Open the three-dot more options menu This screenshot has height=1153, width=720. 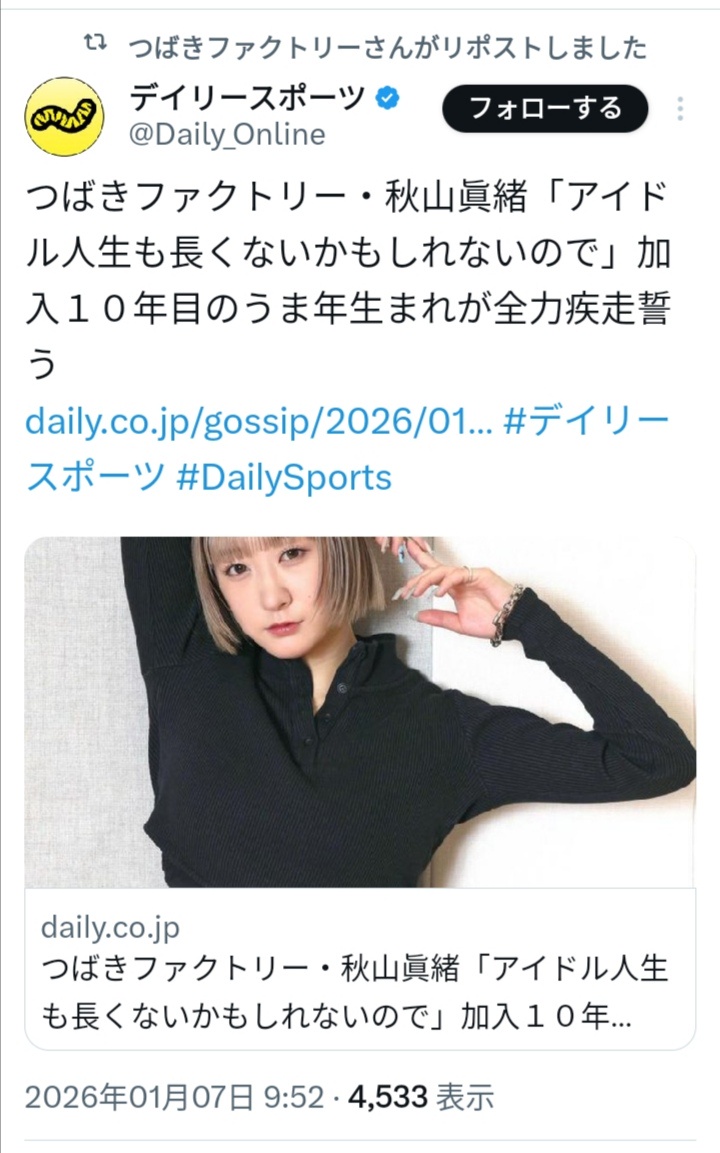coord(680,109)
